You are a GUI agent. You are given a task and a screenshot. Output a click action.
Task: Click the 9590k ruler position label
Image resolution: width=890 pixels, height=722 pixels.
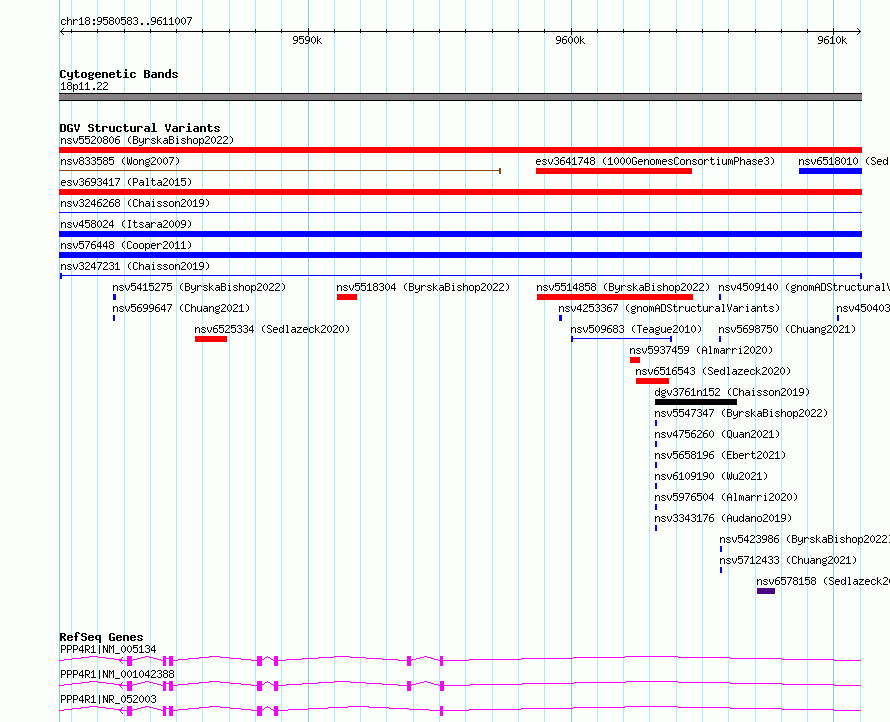pyautogui.click(x=307, y=40)
